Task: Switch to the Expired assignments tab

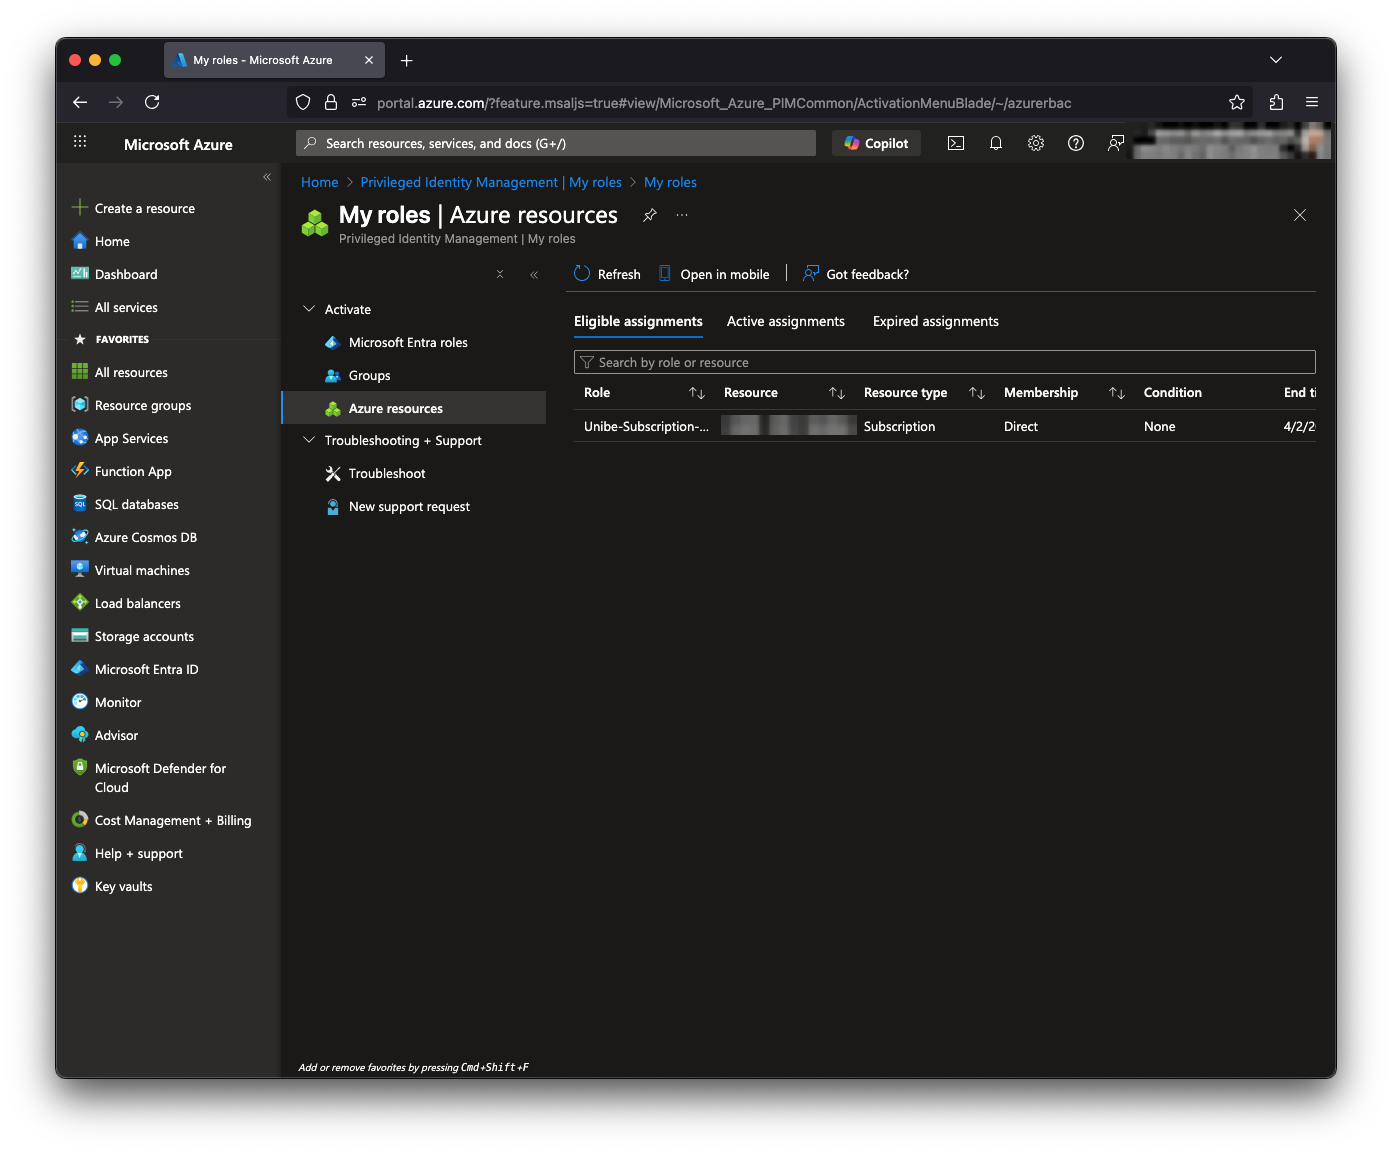Action: click(x=935, y=321)
